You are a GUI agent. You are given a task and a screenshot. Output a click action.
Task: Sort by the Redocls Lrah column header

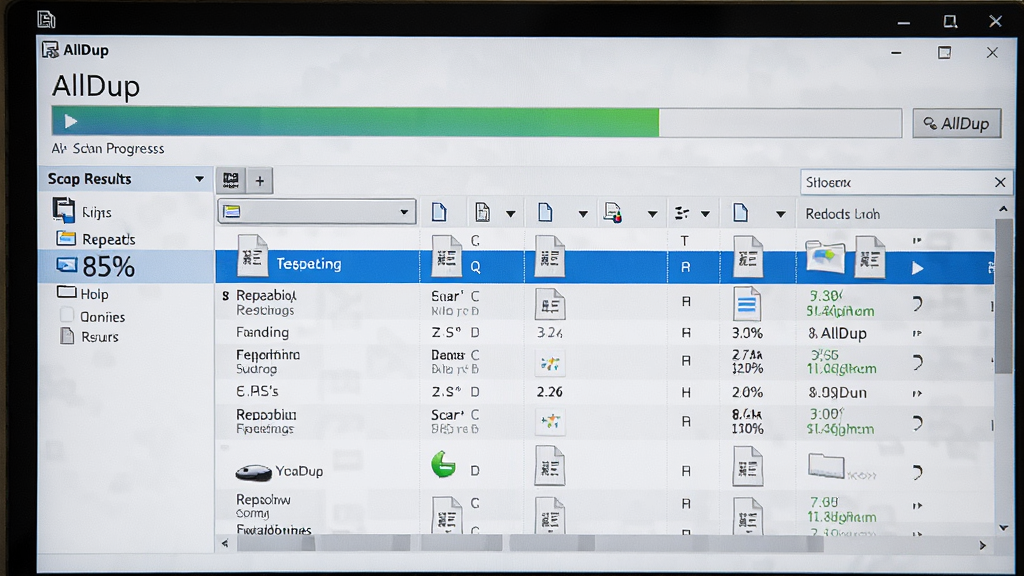point(842,214)
